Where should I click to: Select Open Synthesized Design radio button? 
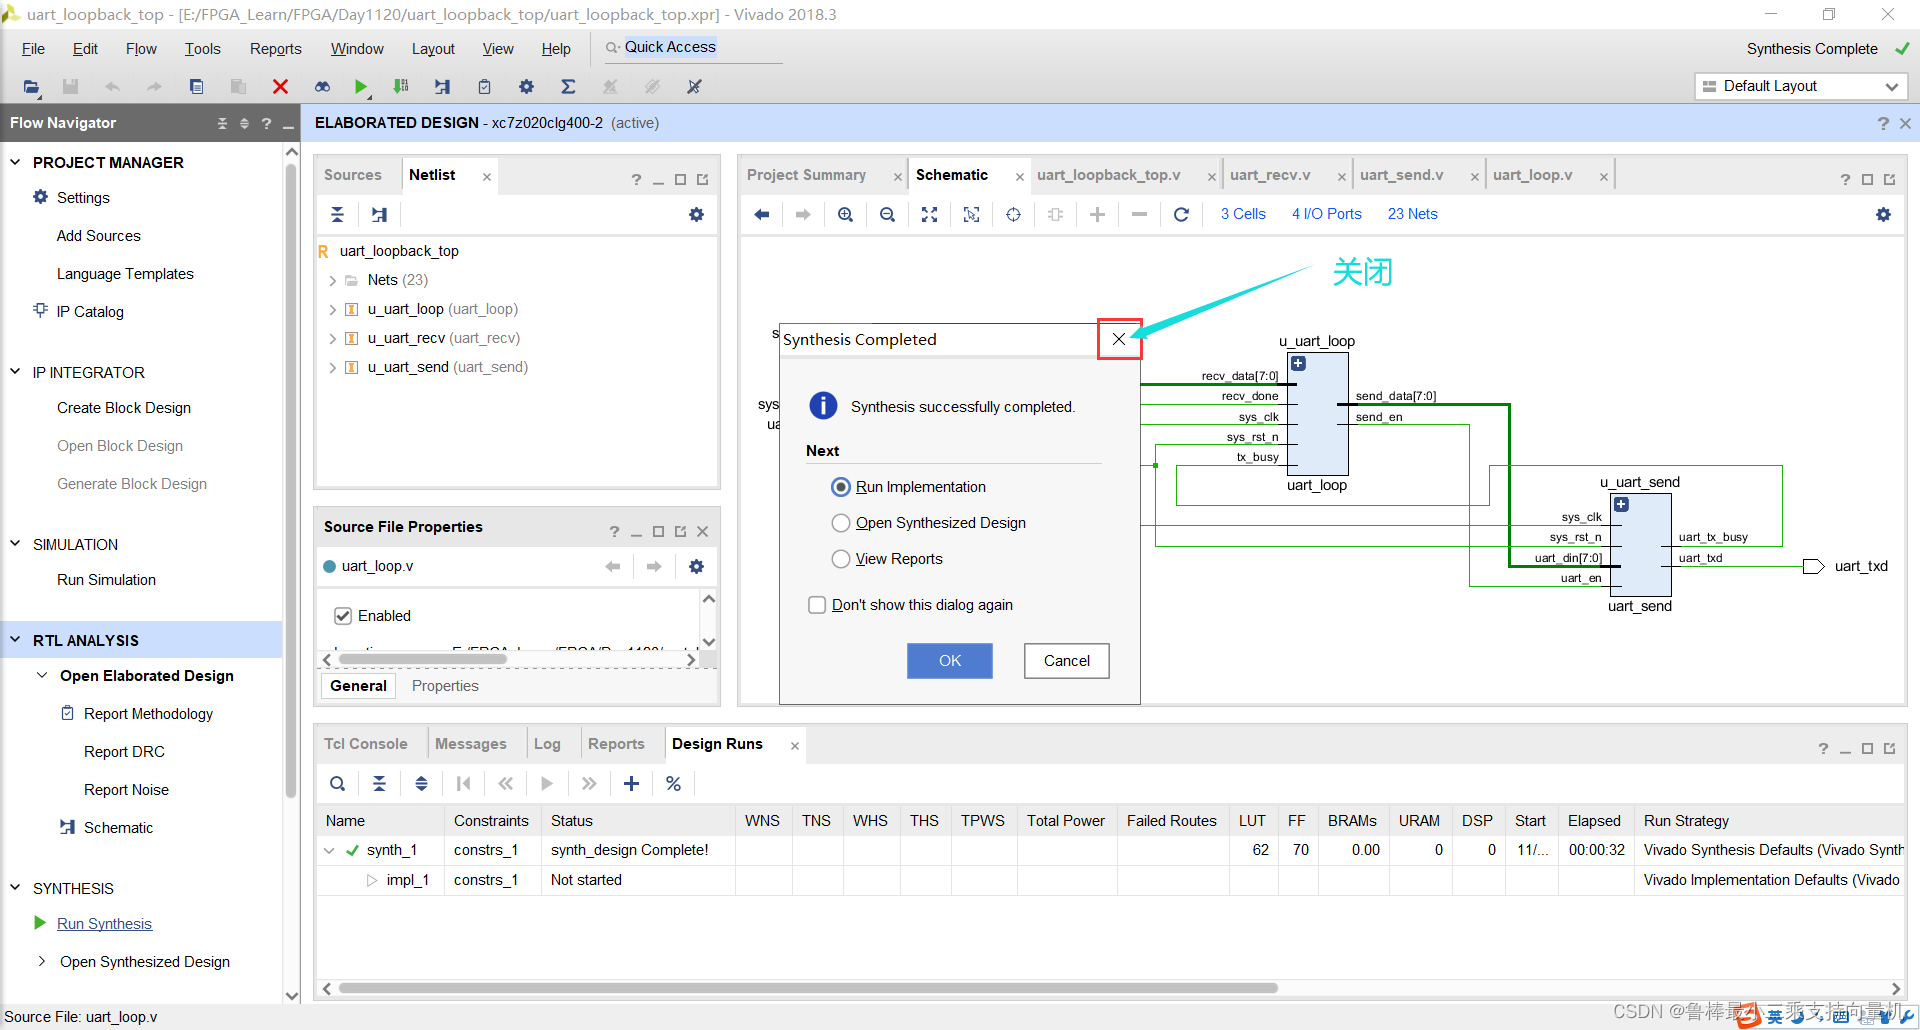click(841, 523)
